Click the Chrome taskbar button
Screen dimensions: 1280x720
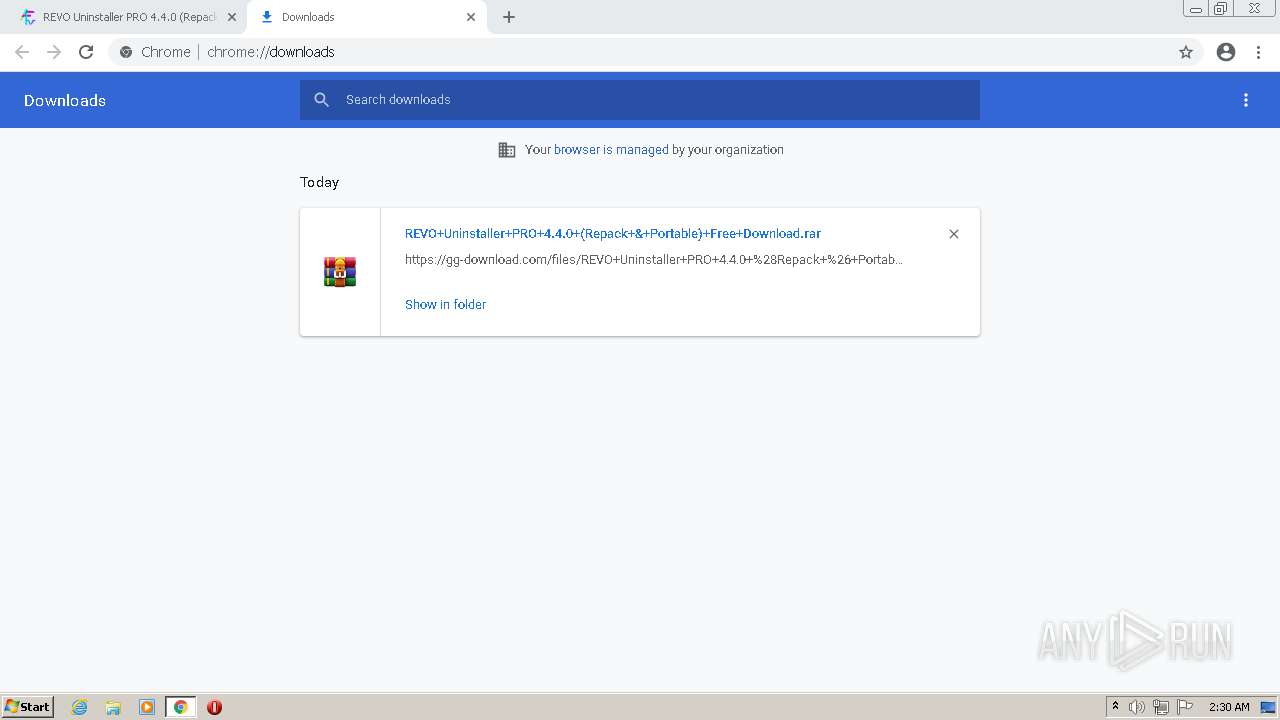(180, 707)
